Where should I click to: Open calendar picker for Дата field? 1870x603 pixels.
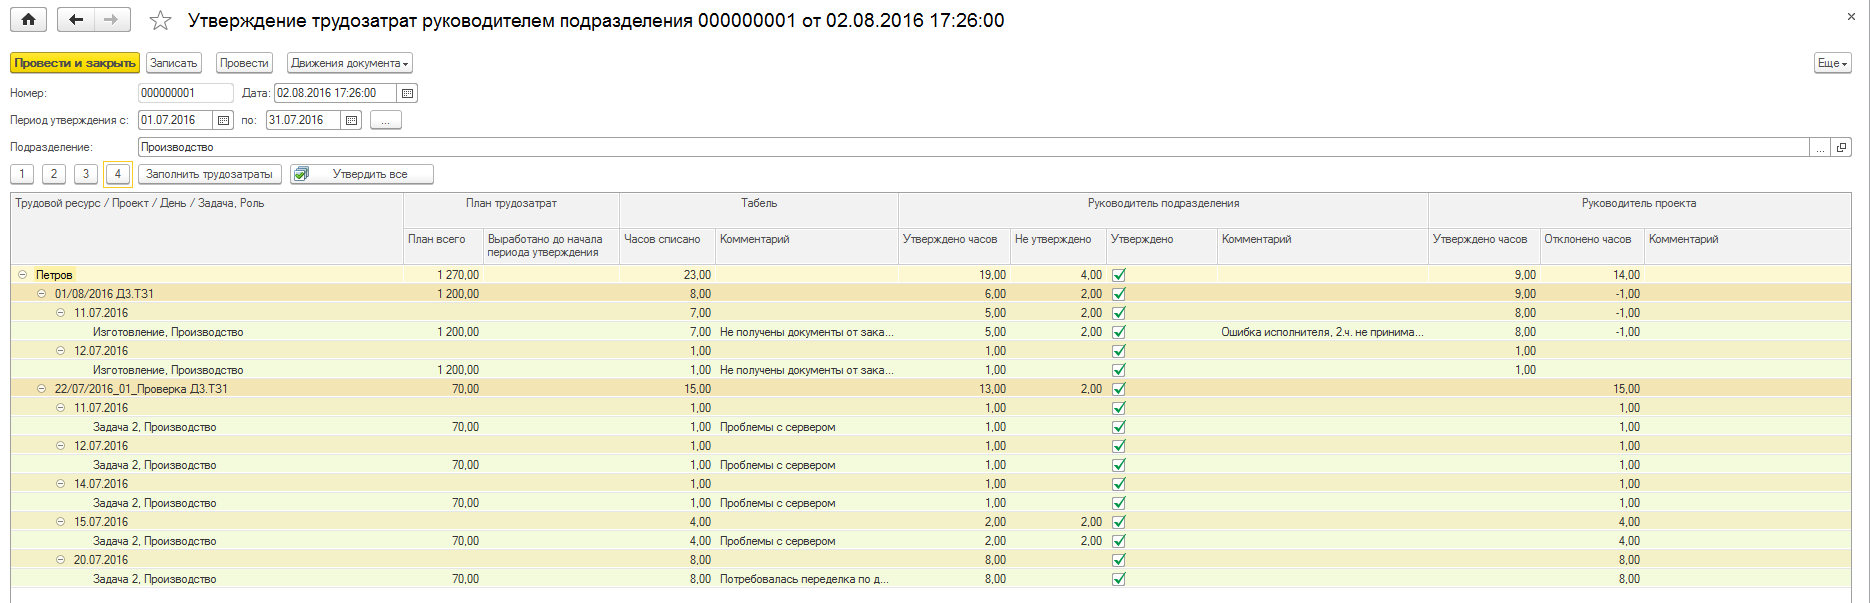pyautogui.click(x=407, y=93)
